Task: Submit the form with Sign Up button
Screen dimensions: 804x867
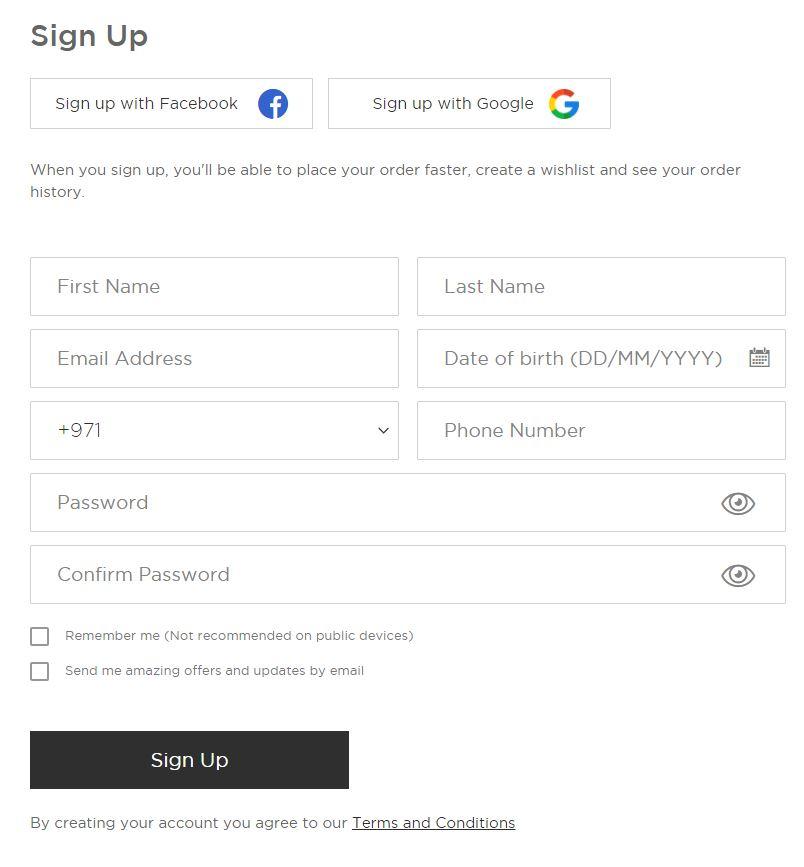Action: [189, 760]
